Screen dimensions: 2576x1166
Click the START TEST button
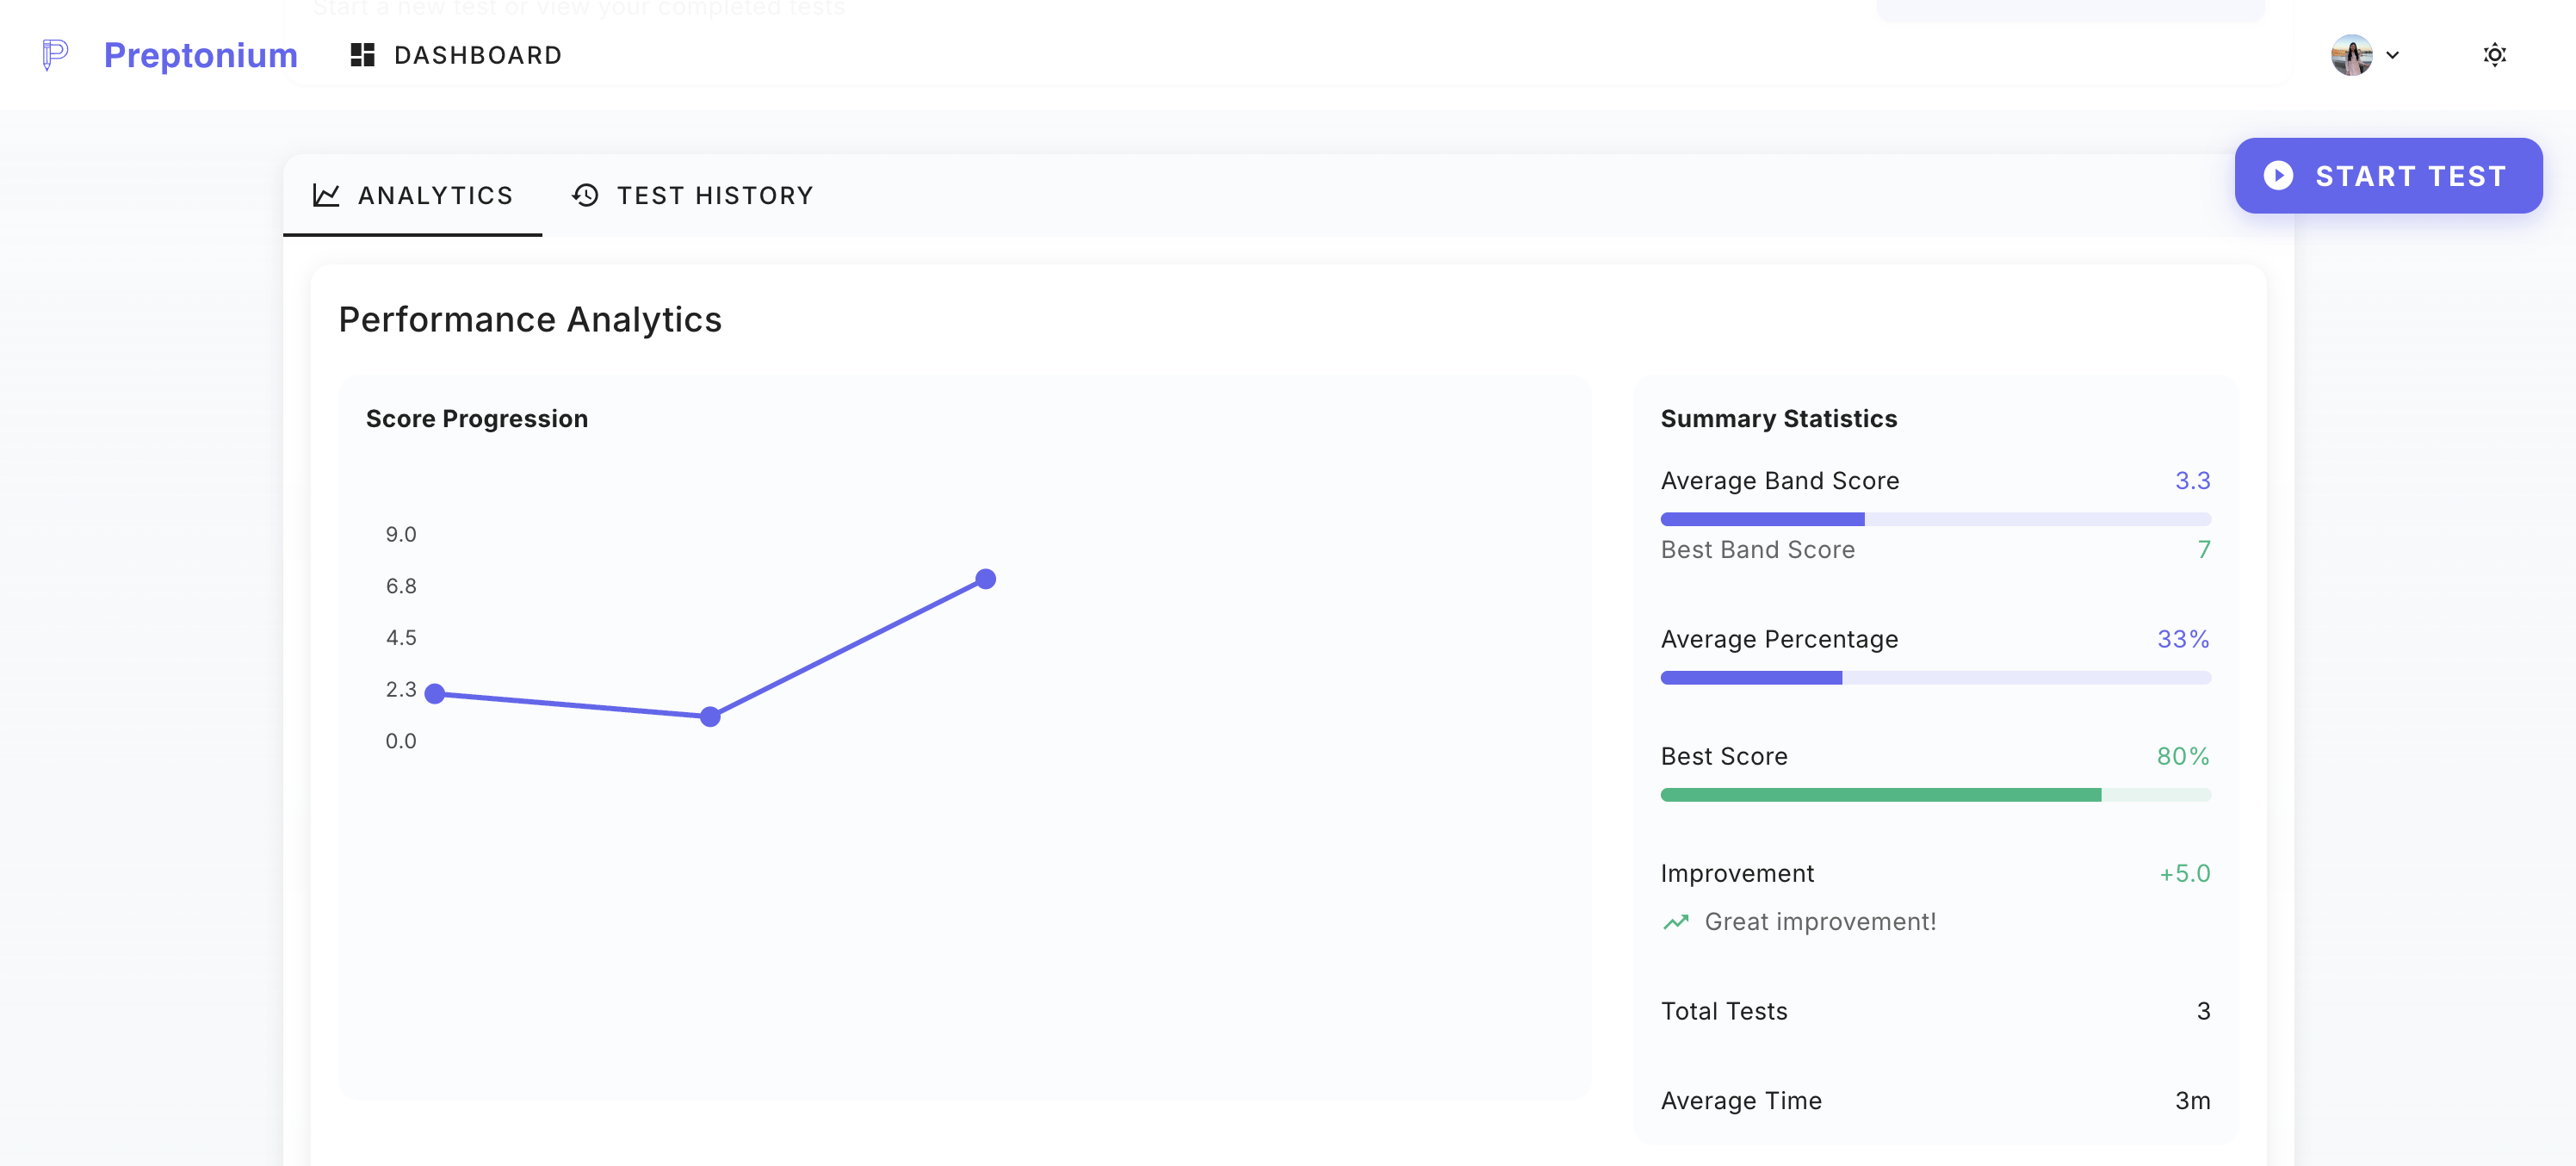point(2388,176)
